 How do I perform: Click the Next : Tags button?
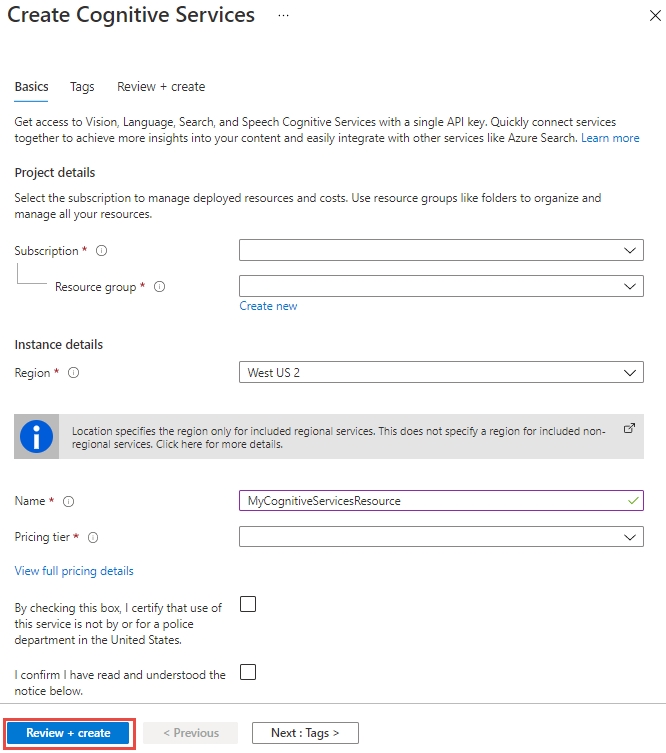305,733
